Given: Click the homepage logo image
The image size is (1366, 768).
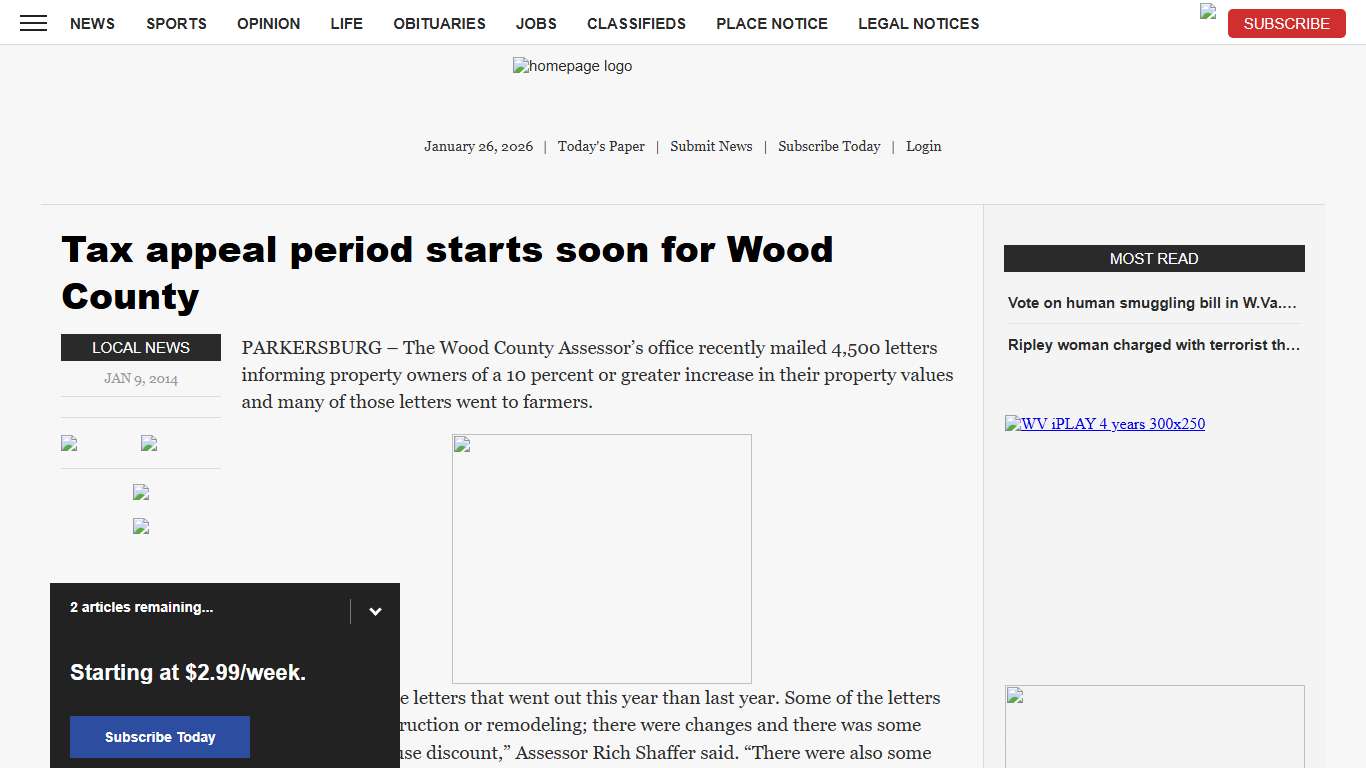Looking at the screenshot, I should pyautogui.click(x=572, y=66).
